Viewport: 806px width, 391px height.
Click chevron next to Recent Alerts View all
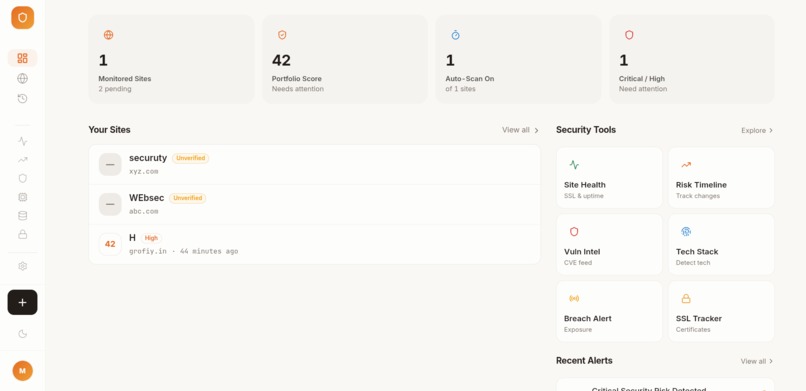[771, 361]
